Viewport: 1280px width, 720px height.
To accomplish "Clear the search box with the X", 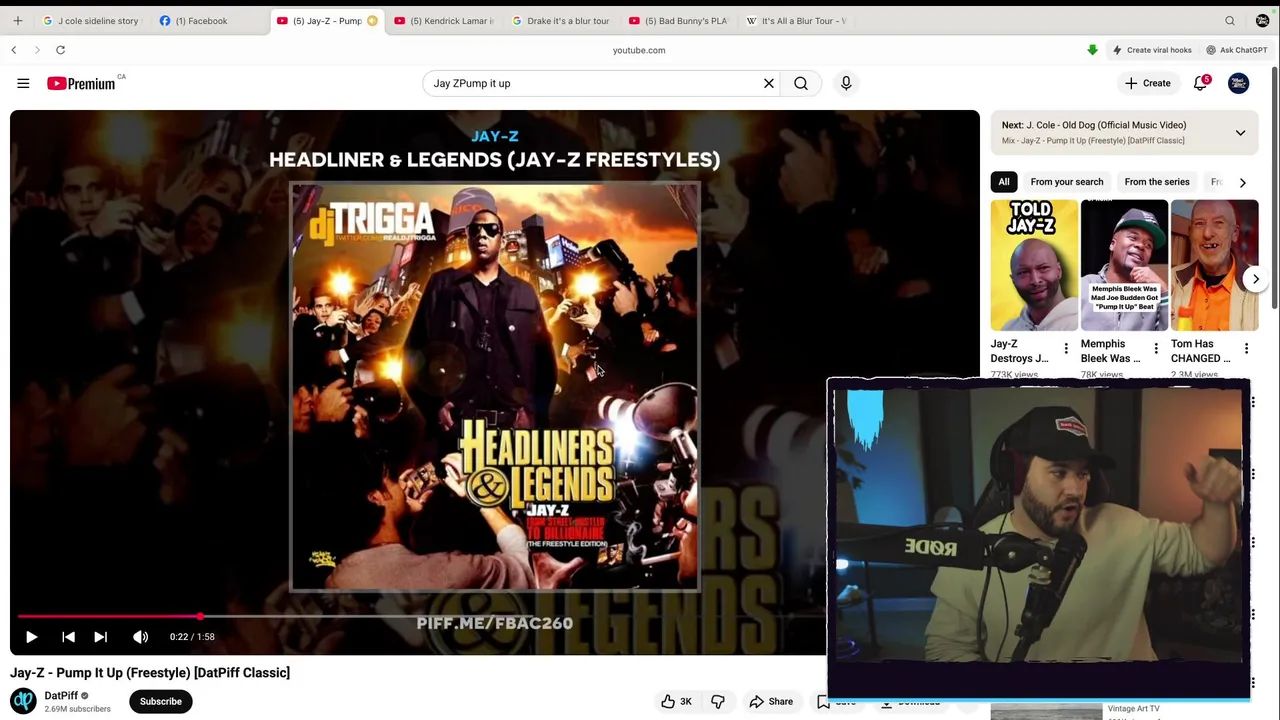I will (x=769, y=83).
